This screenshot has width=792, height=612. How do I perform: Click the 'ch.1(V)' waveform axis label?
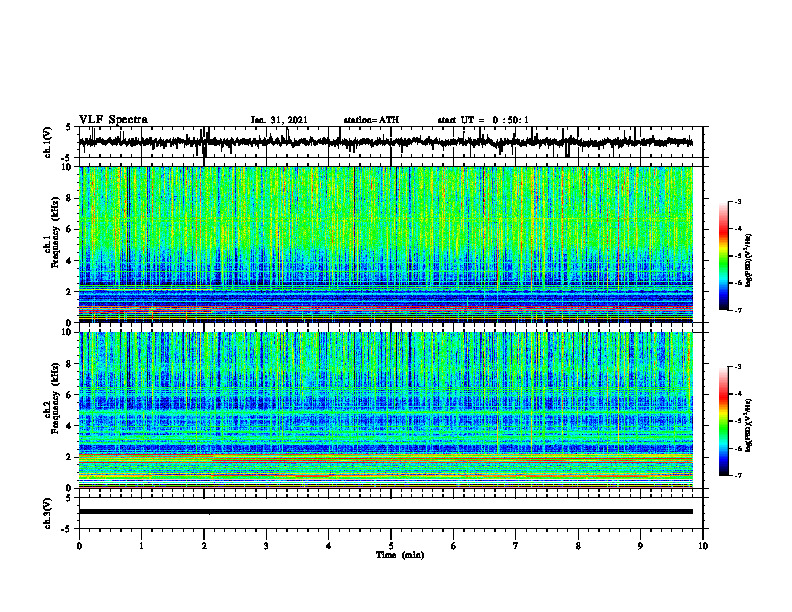(48, 142)
